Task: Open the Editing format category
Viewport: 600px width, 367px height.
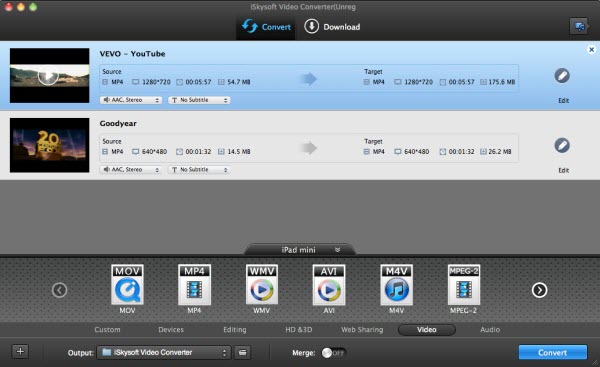Action: coord(235,329)
